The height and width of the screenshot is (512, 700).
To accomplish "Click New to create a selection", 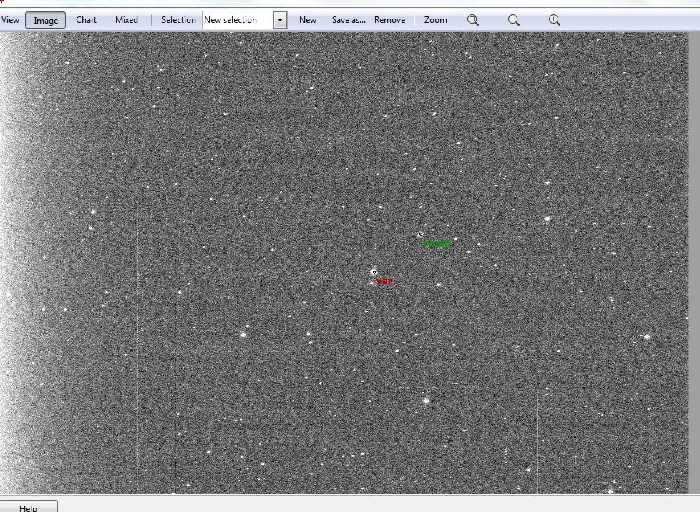I will 308,20.
